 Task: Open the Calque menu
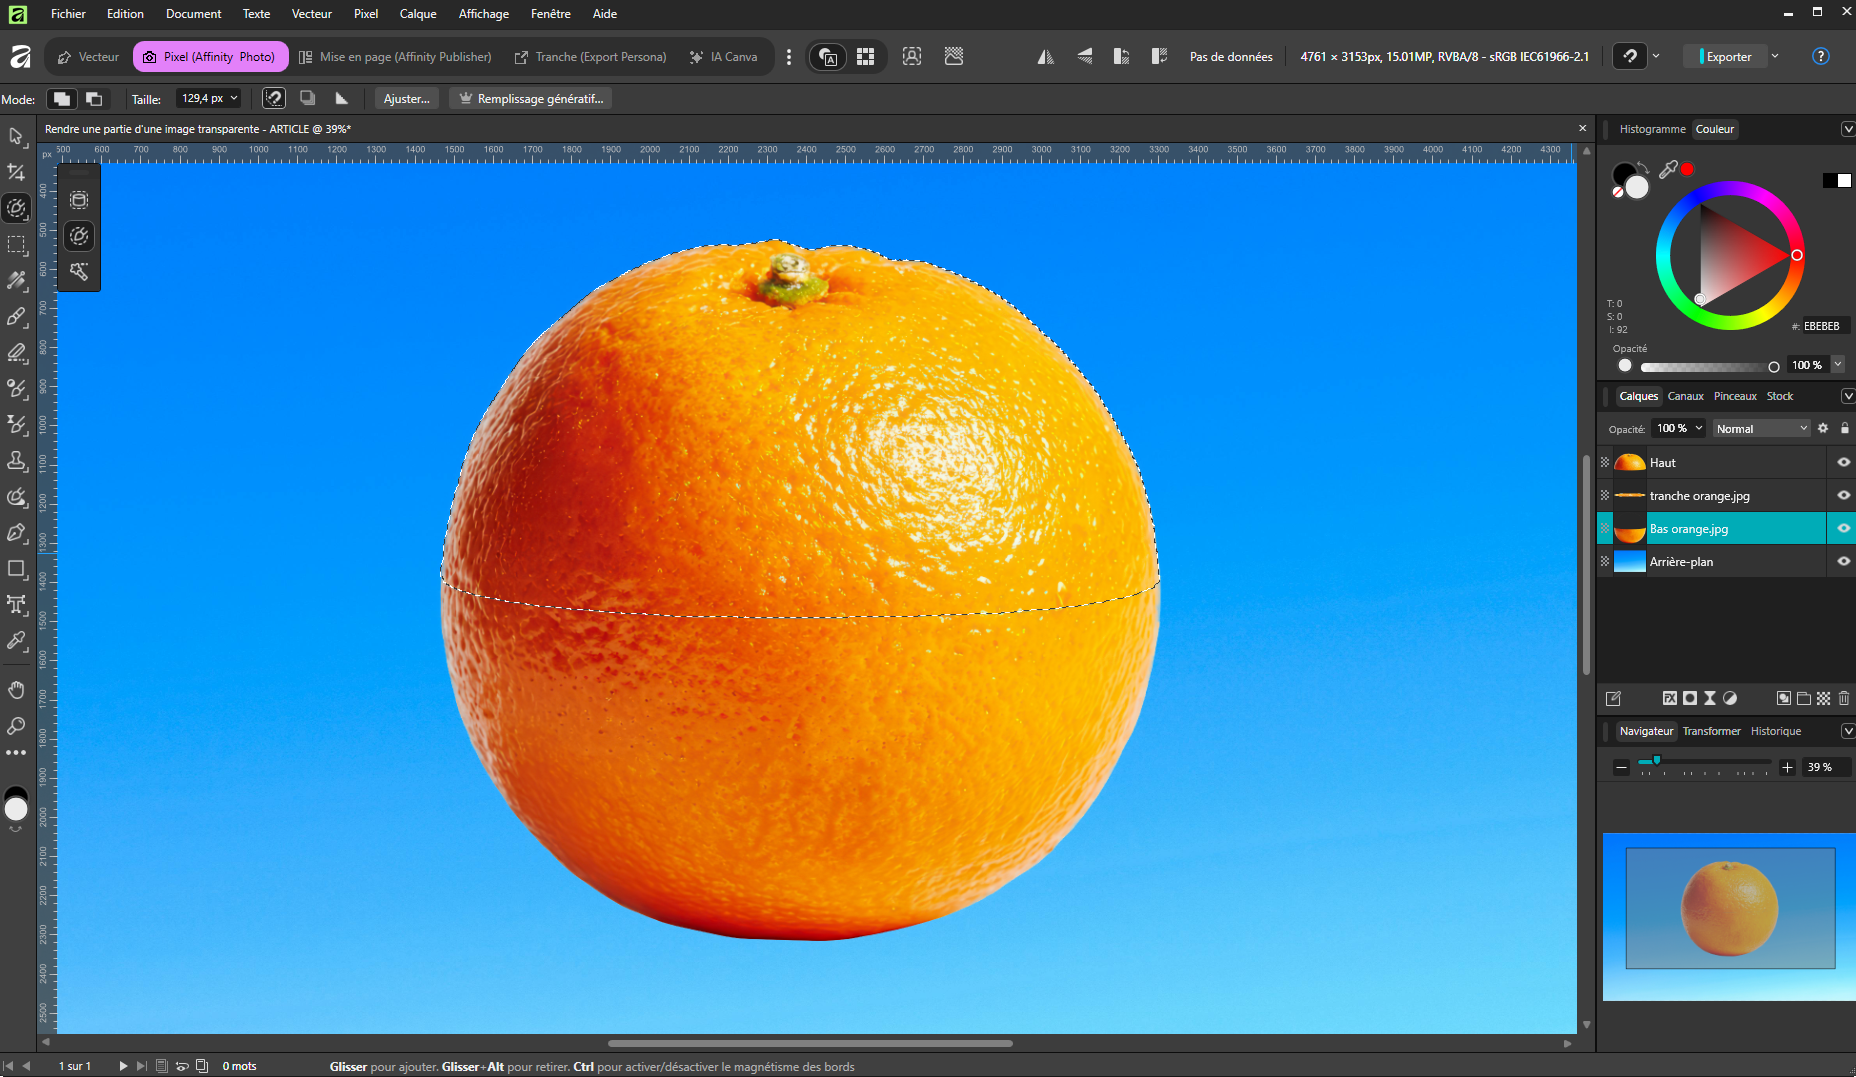[x=417, y=14]
